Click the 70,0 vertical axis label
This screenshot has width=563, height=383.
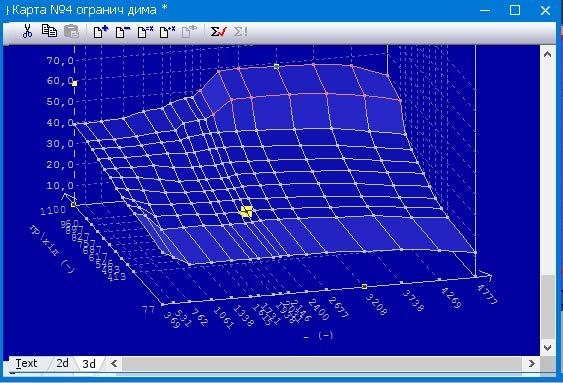(60, 60)
